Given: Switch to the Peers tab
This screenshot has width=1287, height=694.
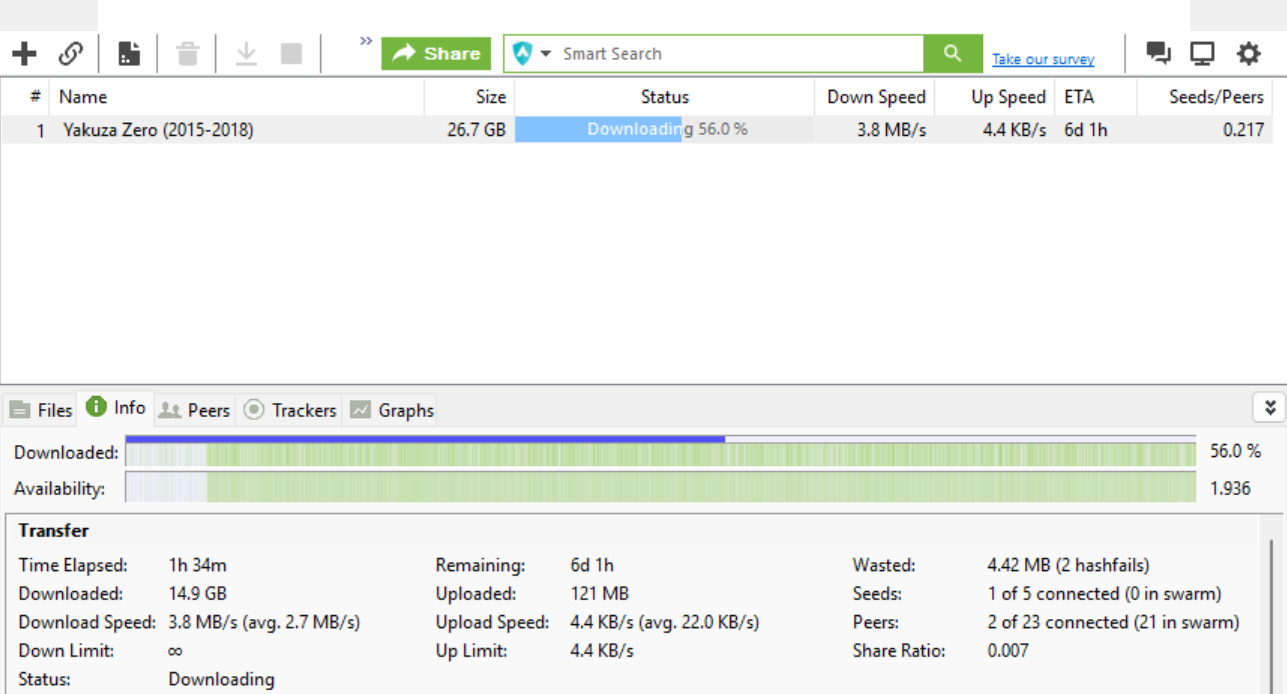Looking at the screenshot, I should pos(196,410).
